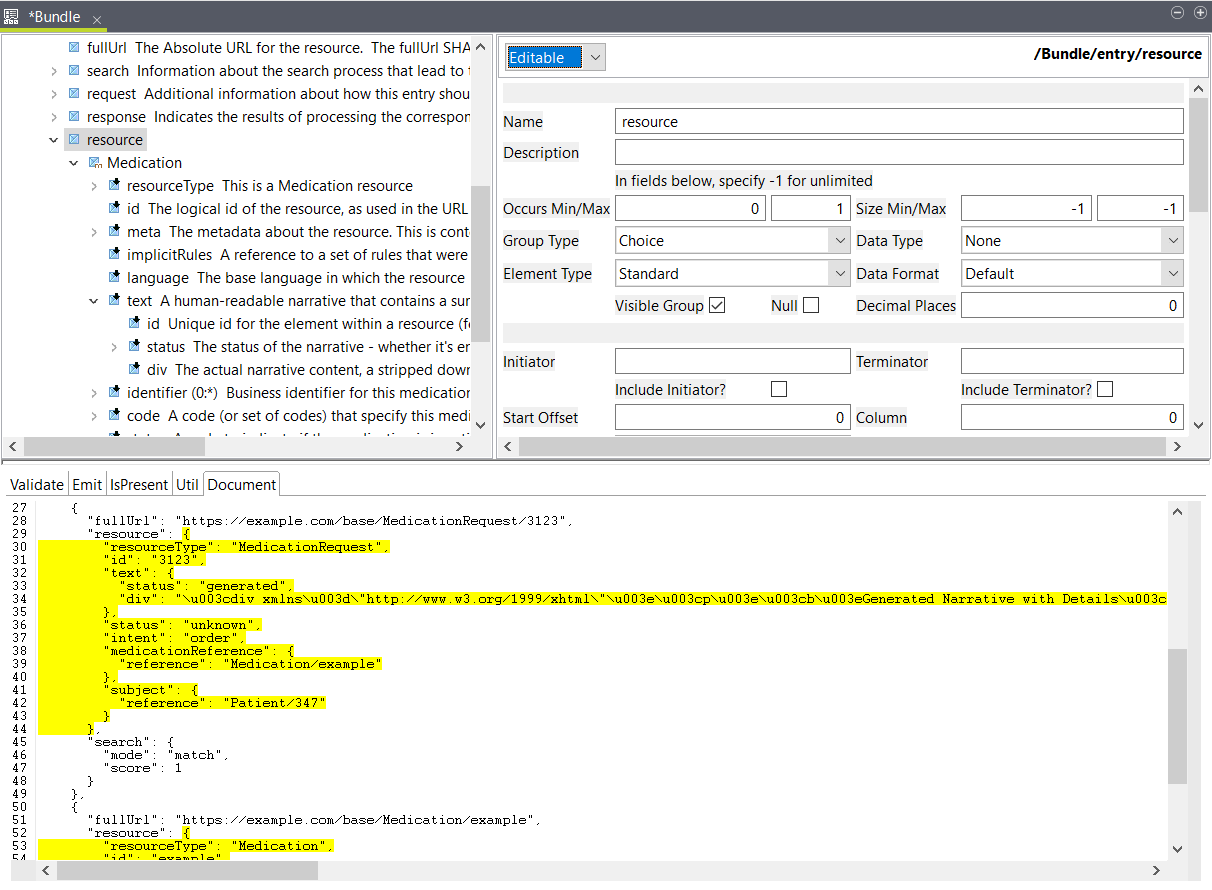Select the identifier tree item

click(x=156, y=393)
